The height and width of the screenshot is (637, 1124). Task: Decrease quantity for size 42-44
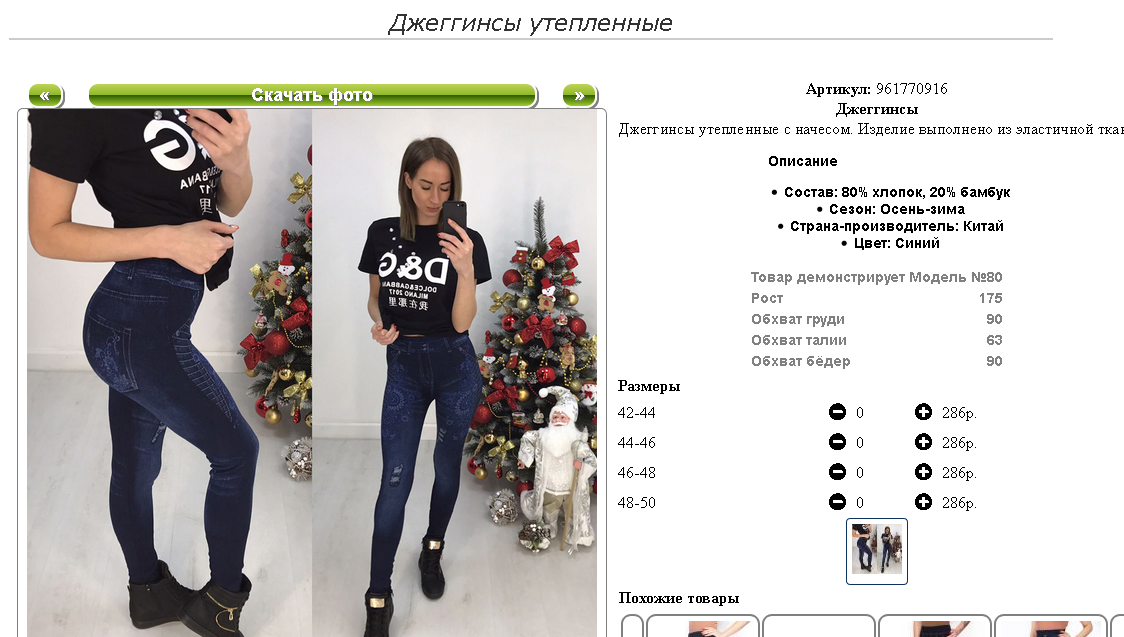coord(837,412)
